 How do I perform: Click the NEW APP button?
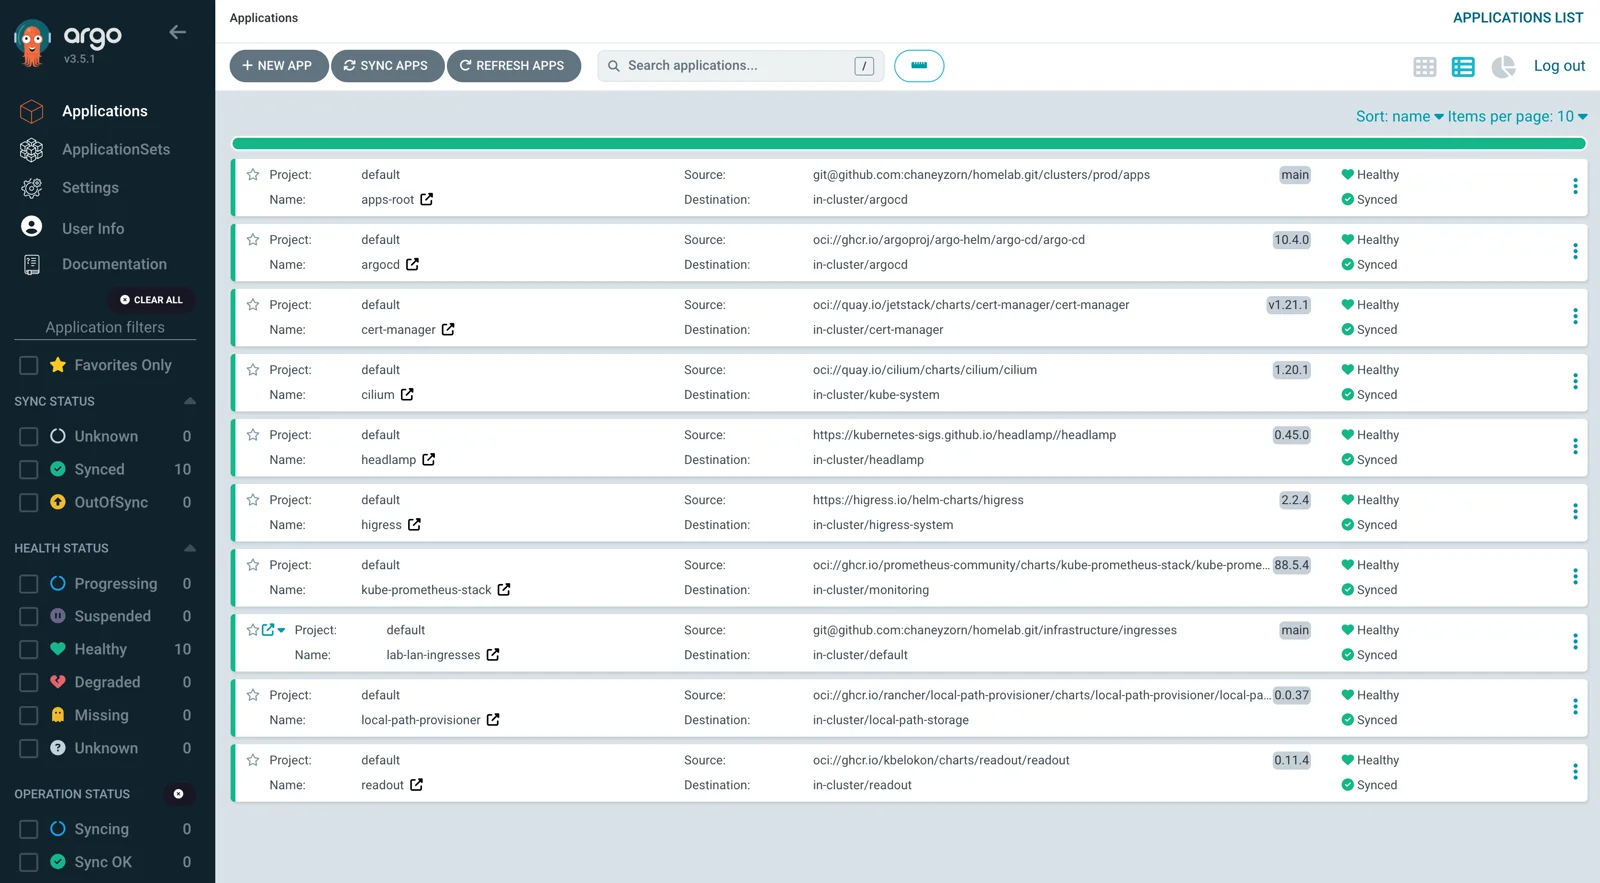click(278, 66)
